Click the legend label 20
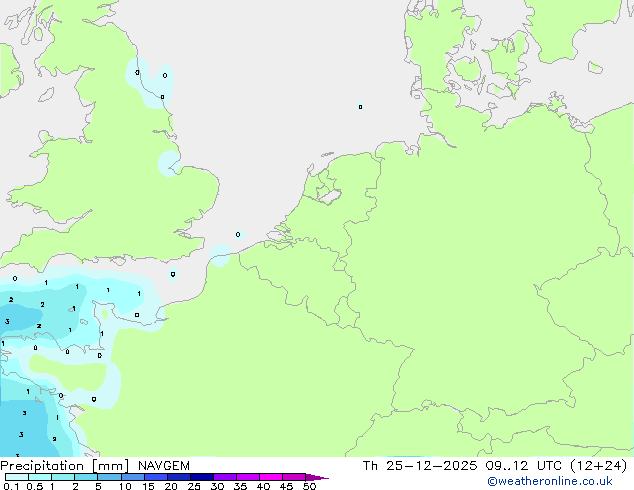Viewport: 634px width, 490px height. (171, 486)
